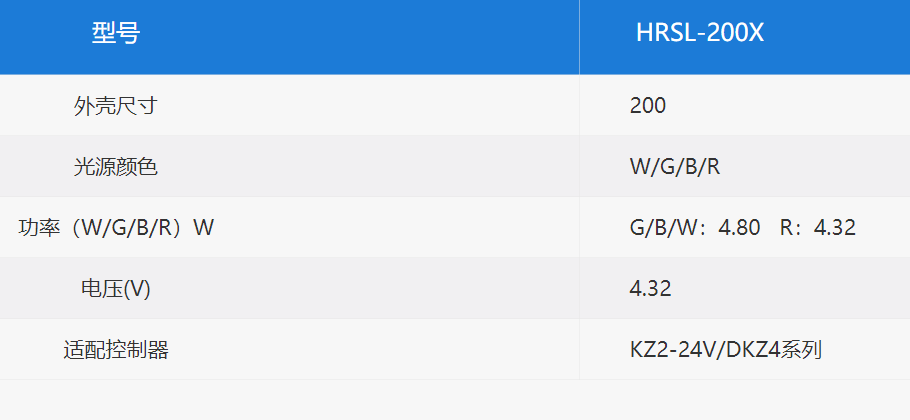
Task: Click the 电压(V) row label
Action: click(x=115, y=289)
